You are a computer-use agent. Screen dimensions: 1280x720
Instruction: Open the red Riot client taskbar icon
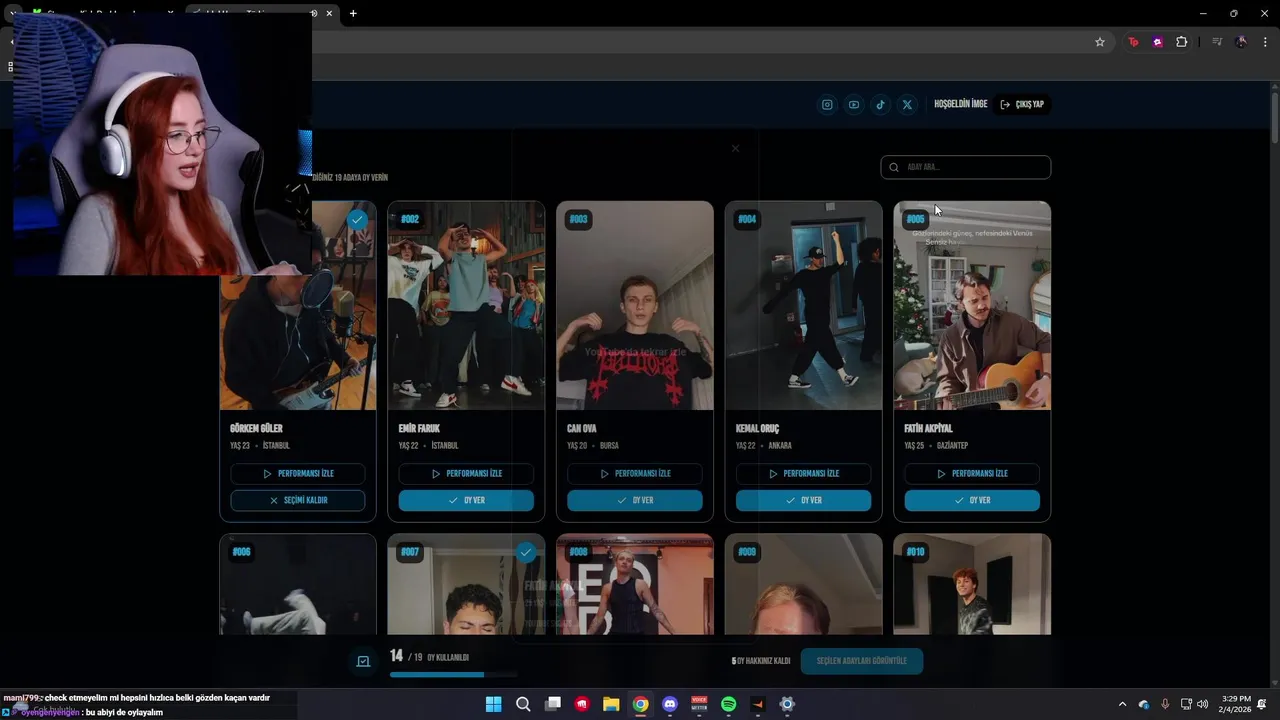tap(582, 704)
